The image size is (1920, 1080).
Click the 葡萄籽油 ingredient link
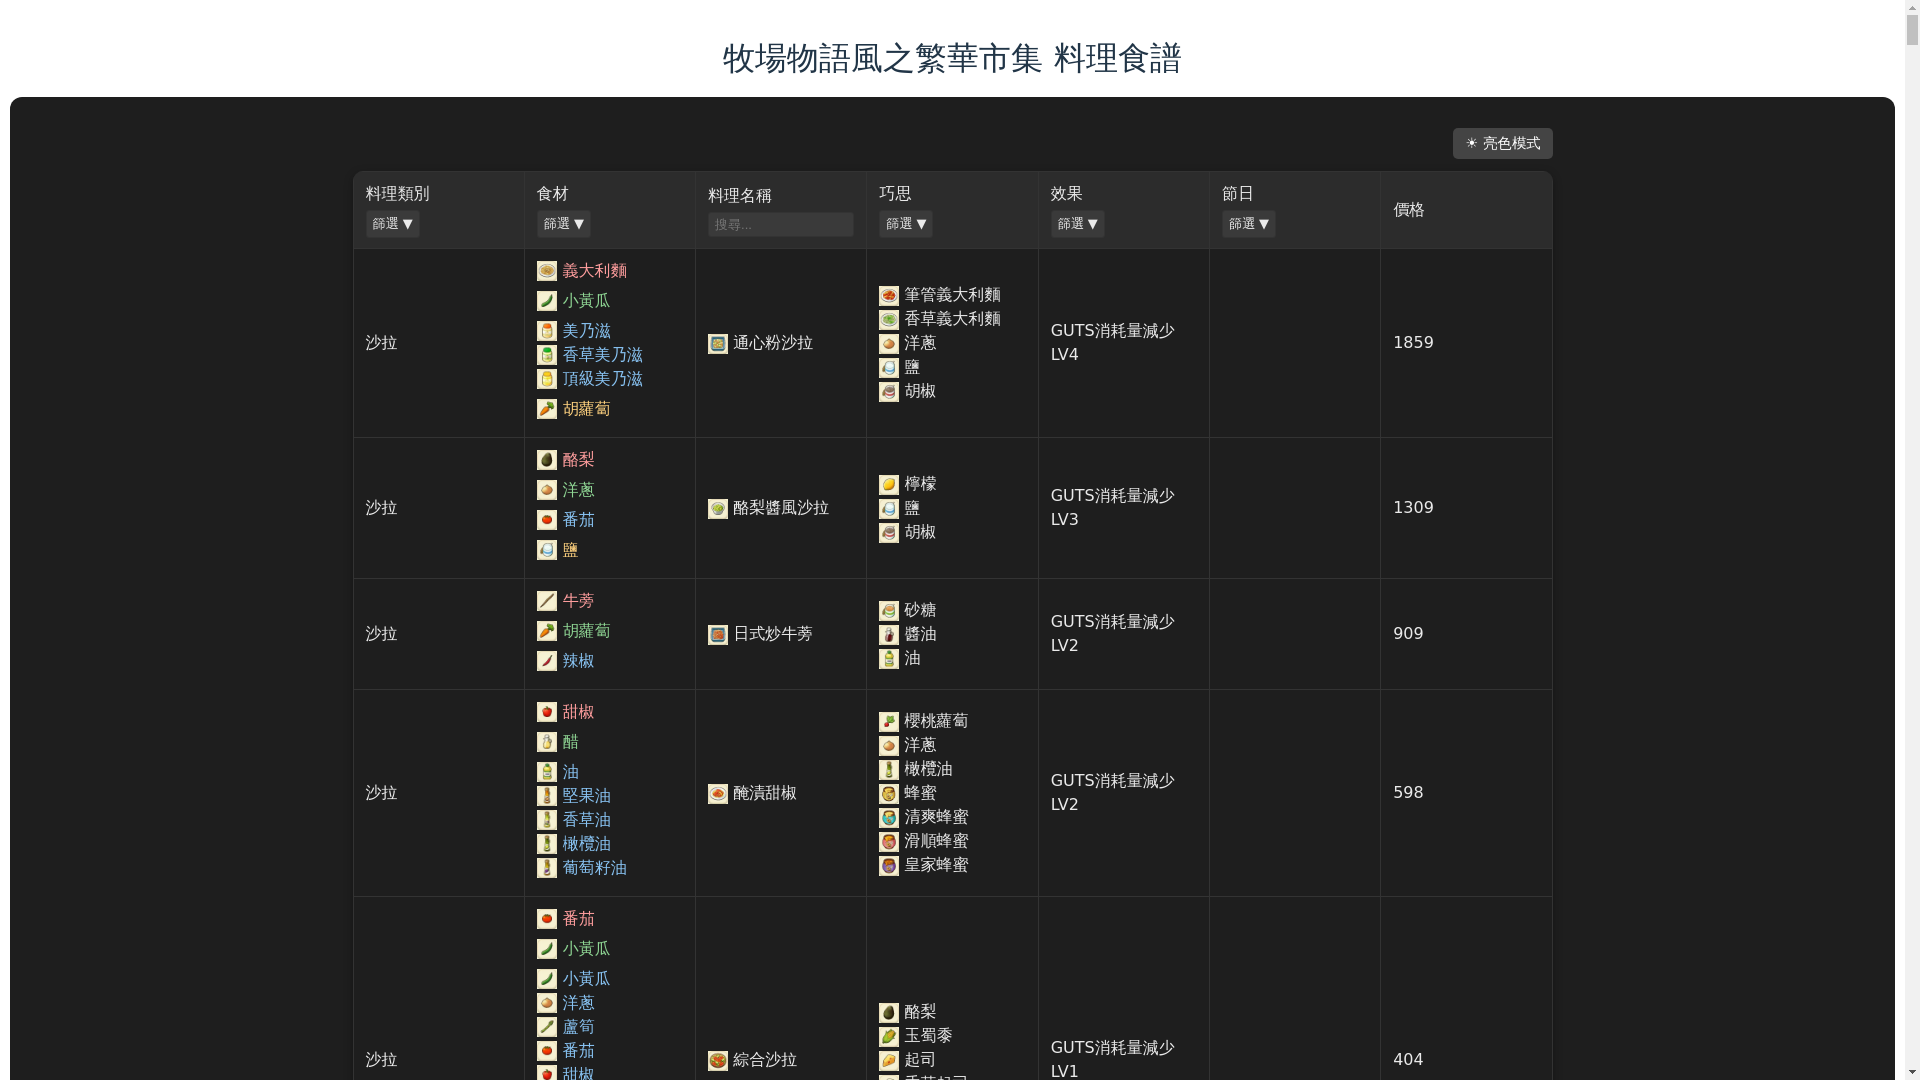pyautogui.click(x=594, y=868)
